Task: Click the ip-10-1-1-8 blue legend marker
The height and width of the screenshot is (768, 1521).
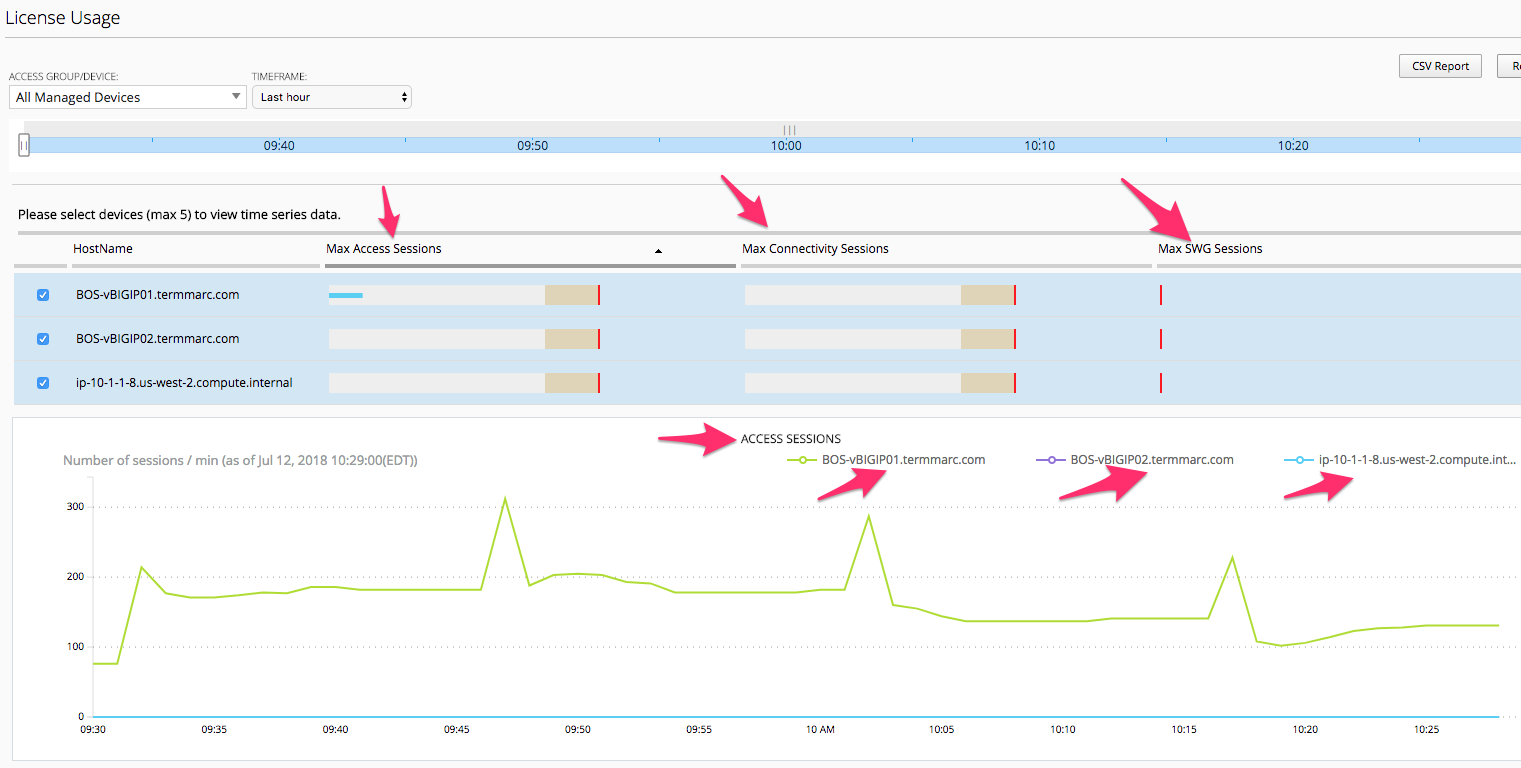Action: click(1298, 460)
